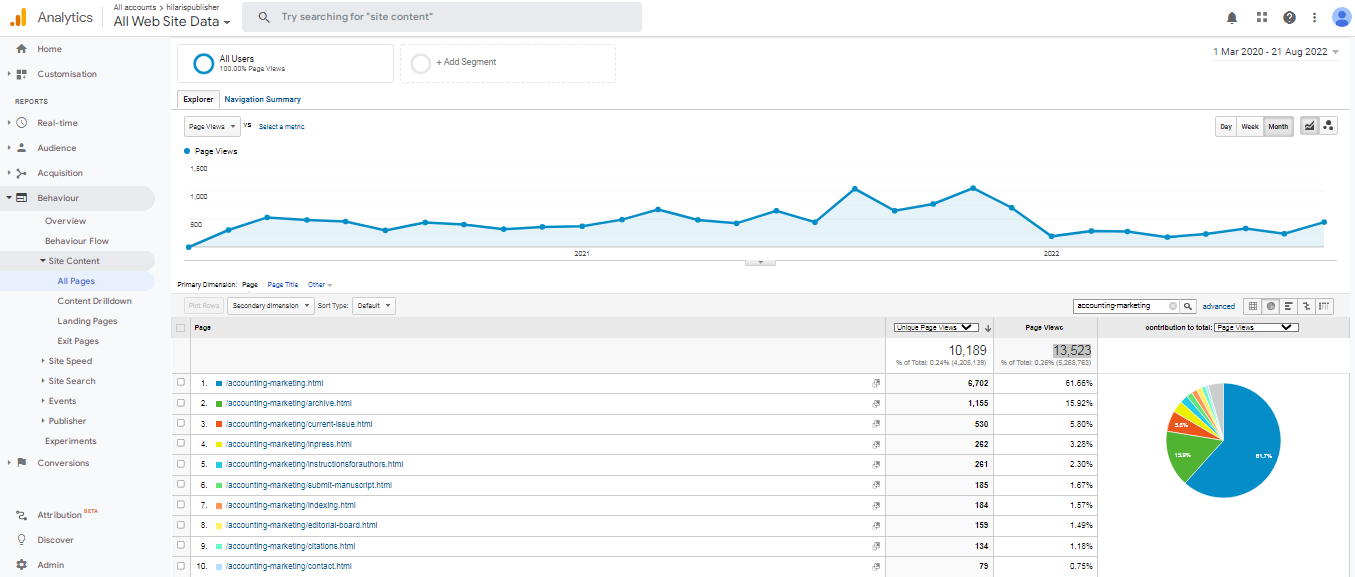Click the accounting-marketing table filter field
The width and height of the screenshot is (1355, 577).
(1119, 306)
